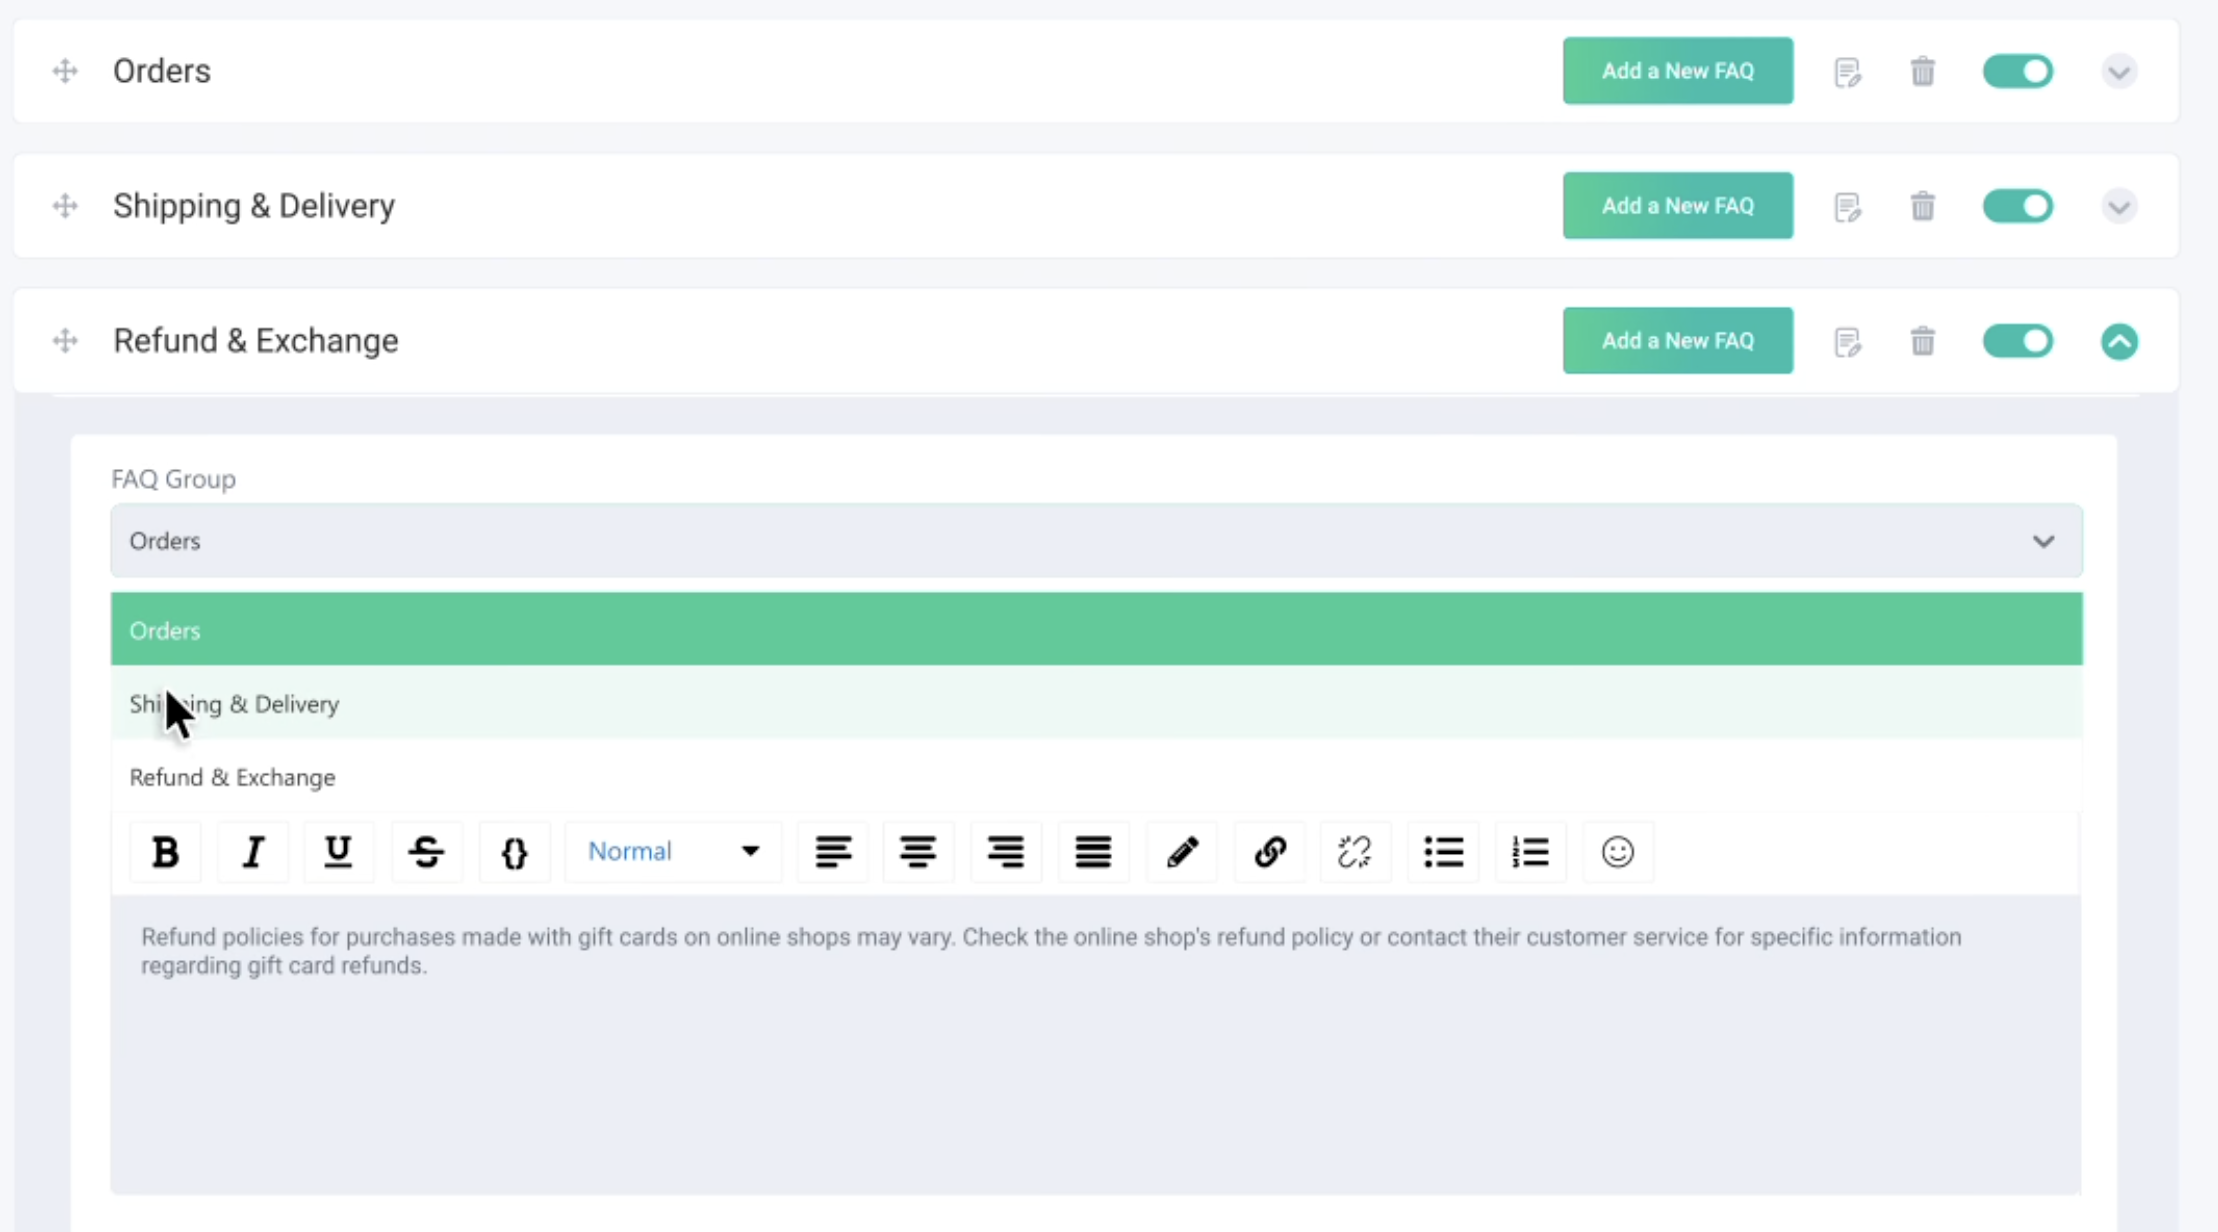Align text to the right
This screenshot has width=2218, height=1232.
(x=1006, y=852)
